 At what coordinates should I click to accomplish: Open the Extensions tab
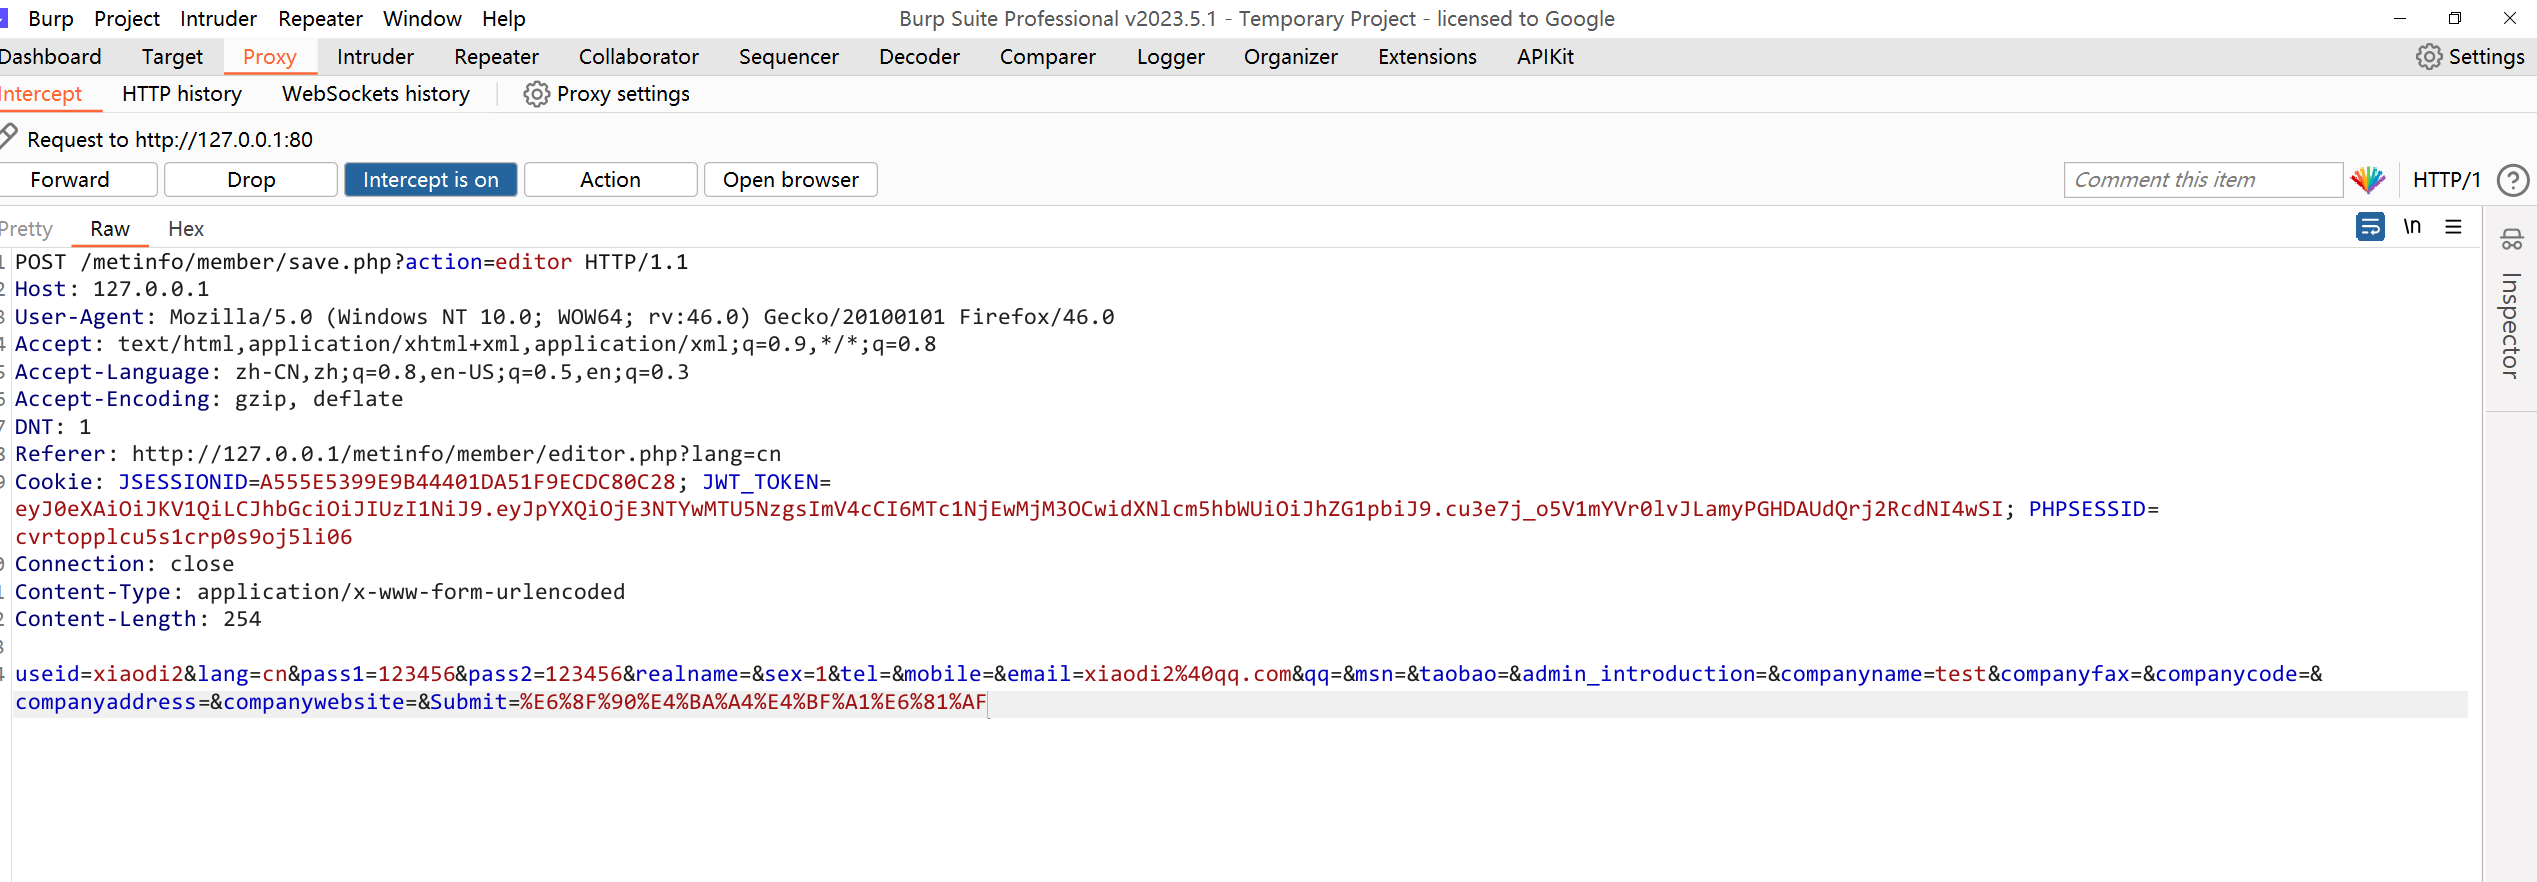[1427, 57]
